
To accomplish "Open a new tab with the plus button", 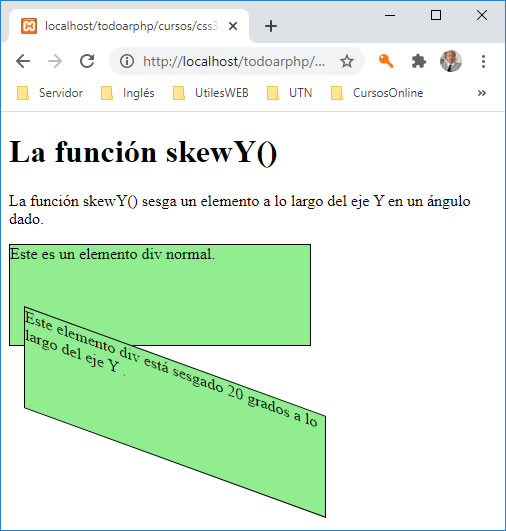I will pos(271,26).
